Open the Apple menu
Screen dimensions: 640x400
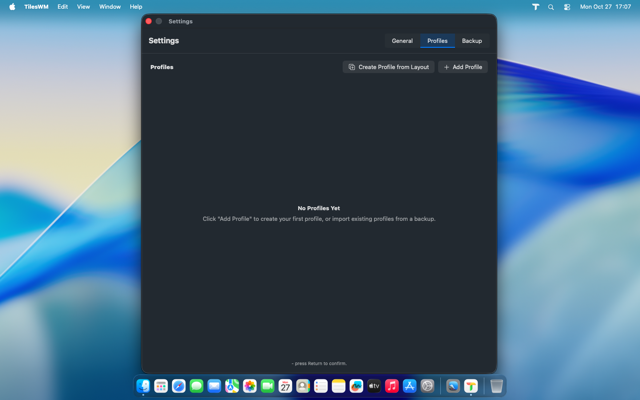pyautogui.click(x=12, y=7)
